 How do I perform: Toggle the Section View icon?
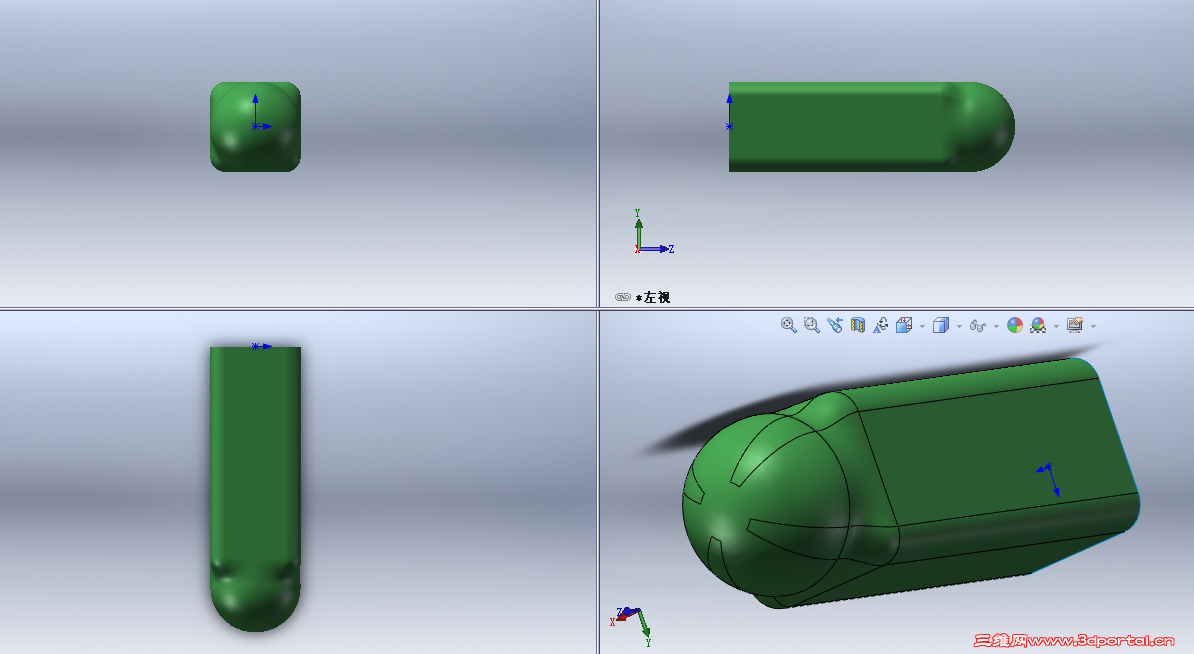pos(857,325)
